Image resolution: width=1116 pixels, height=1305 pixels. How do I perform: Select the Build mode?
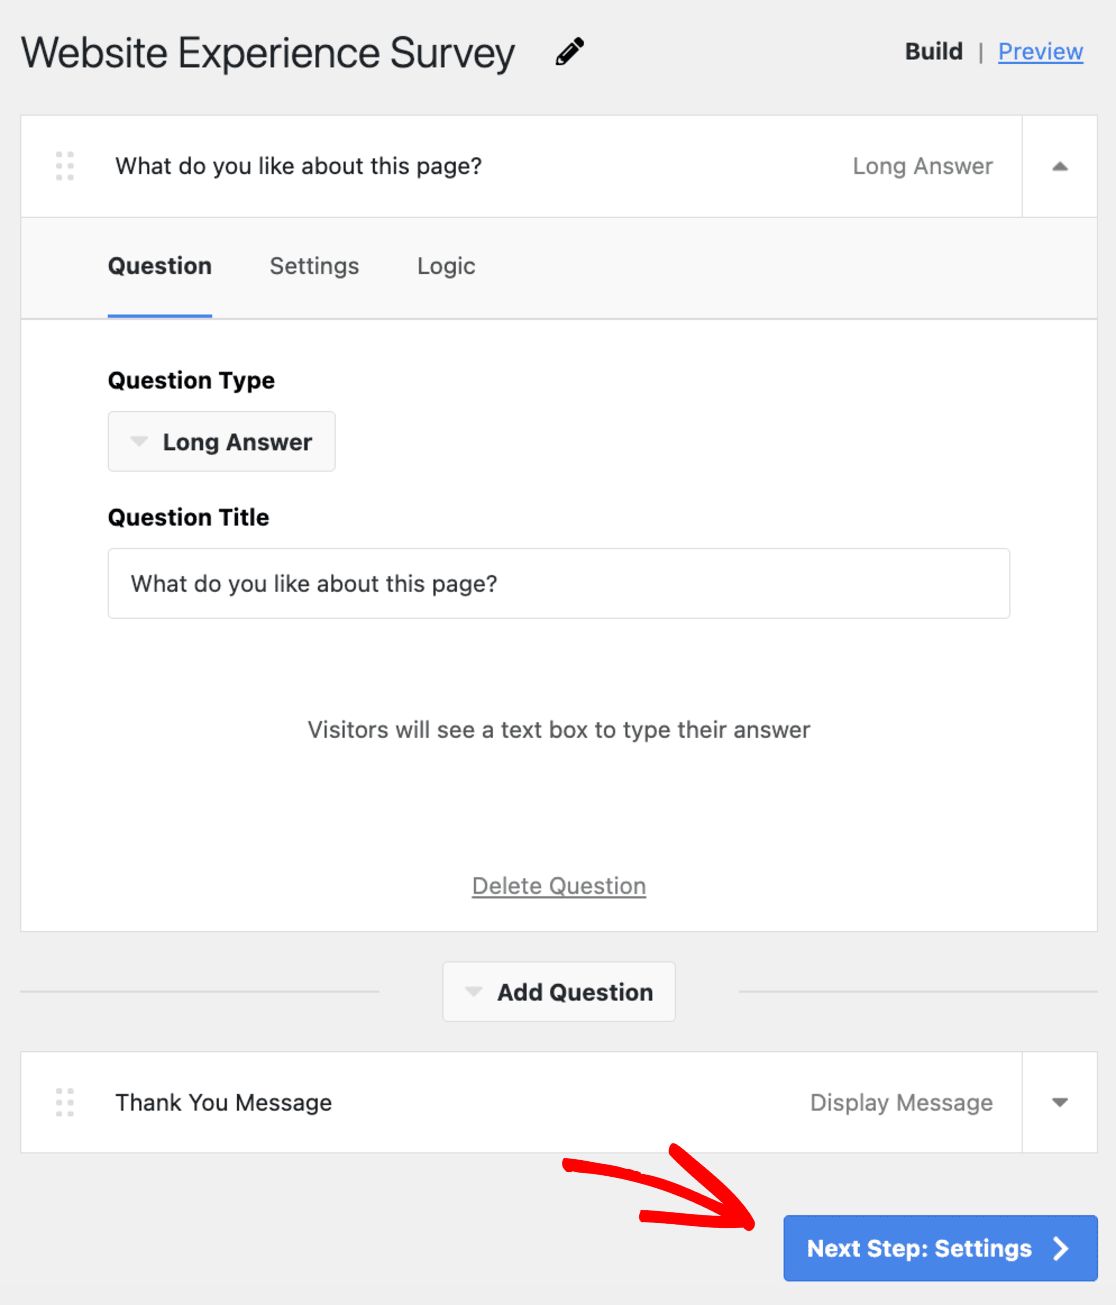tap(934, 51)
